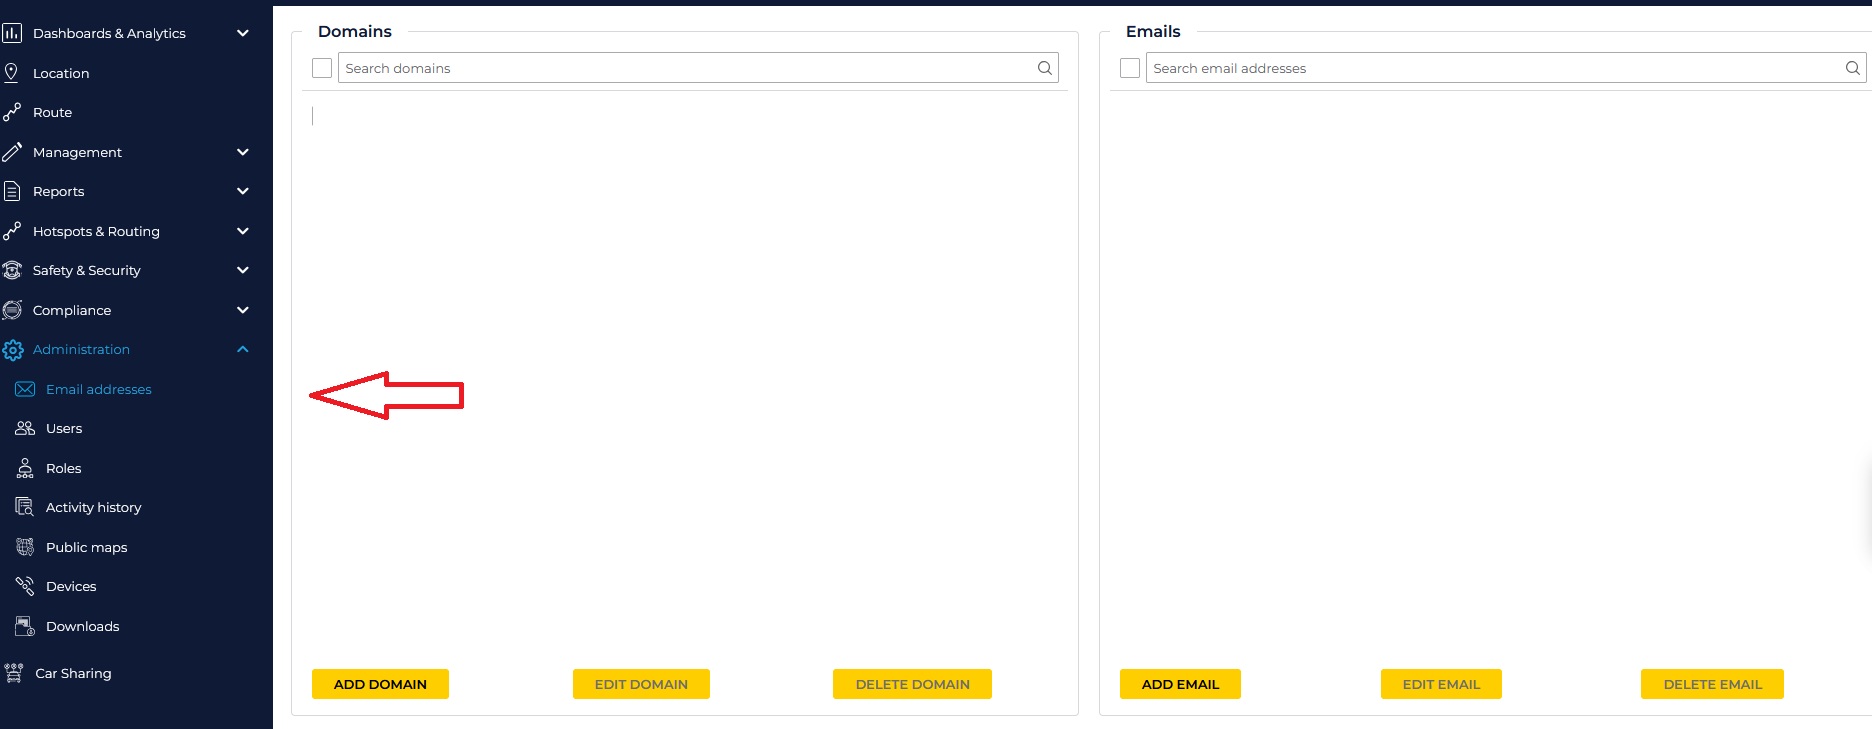Expand Safety & Security chevron
Image resolution: width=1872 pixels, height=729 pixels.
[x=242, y=270]
